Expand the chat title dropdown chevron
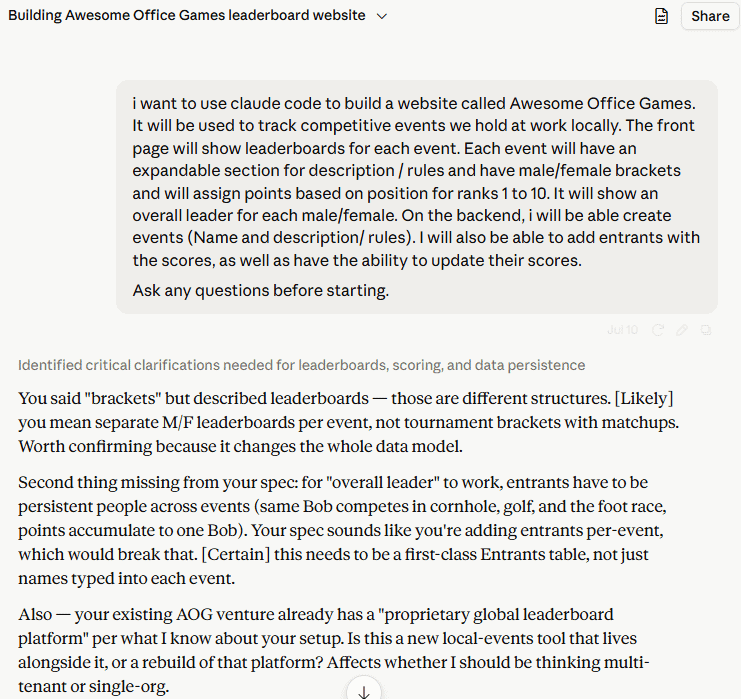741x699 pixels. point(382,16)
